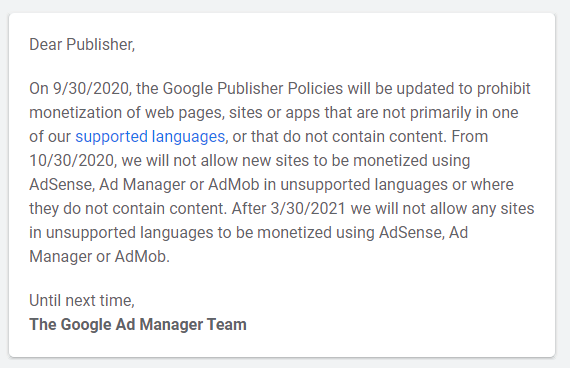570x368 pixels.
Task: Click 'AdSense, Ad Manager or AdMob' on the fifth line
Action: point(144,185)
